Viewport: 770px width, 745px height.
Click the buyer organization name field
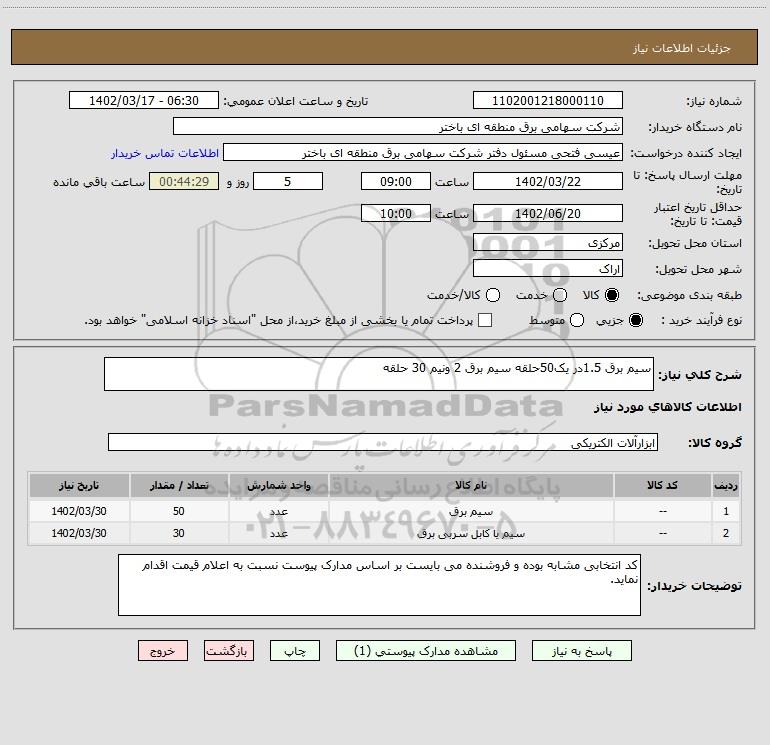[x=398, y=126]
